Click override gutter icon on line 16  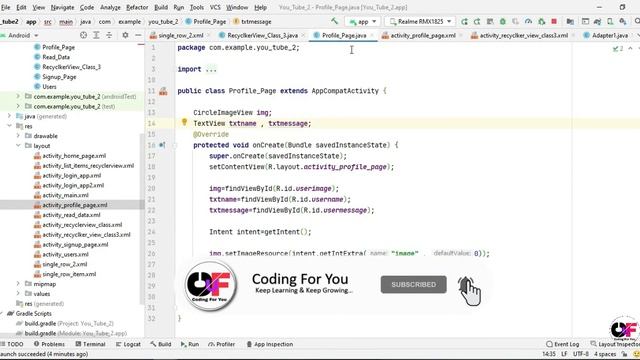(x=162, y=145)
